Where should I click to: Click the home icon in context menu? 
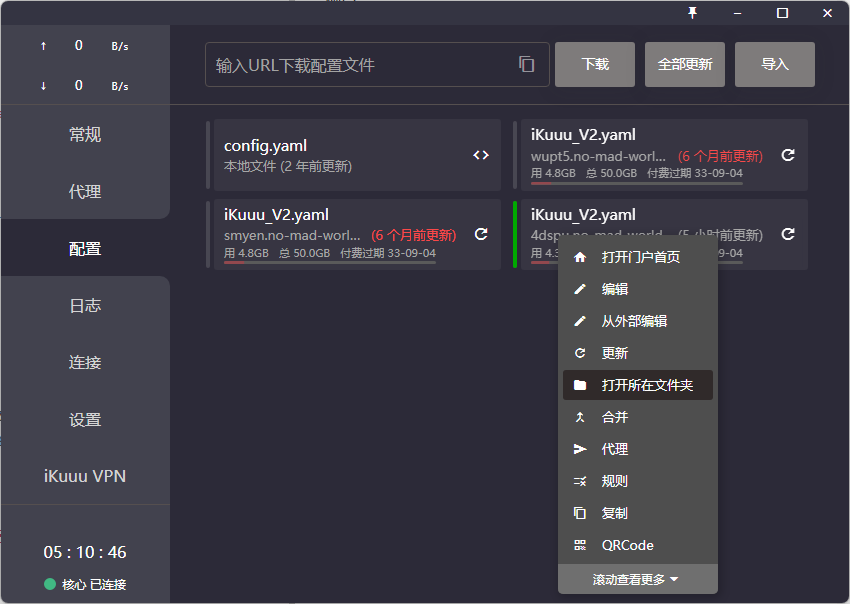580,257
